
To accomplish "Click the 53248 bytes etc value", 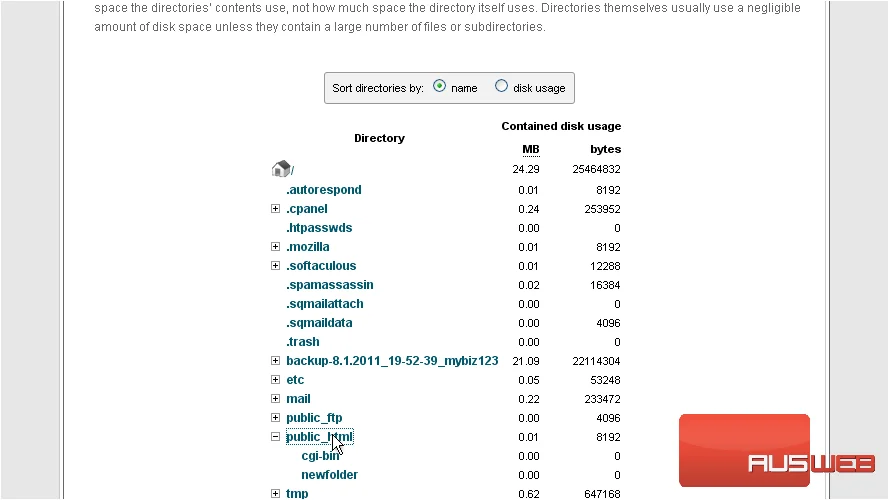I will [606, 380].
